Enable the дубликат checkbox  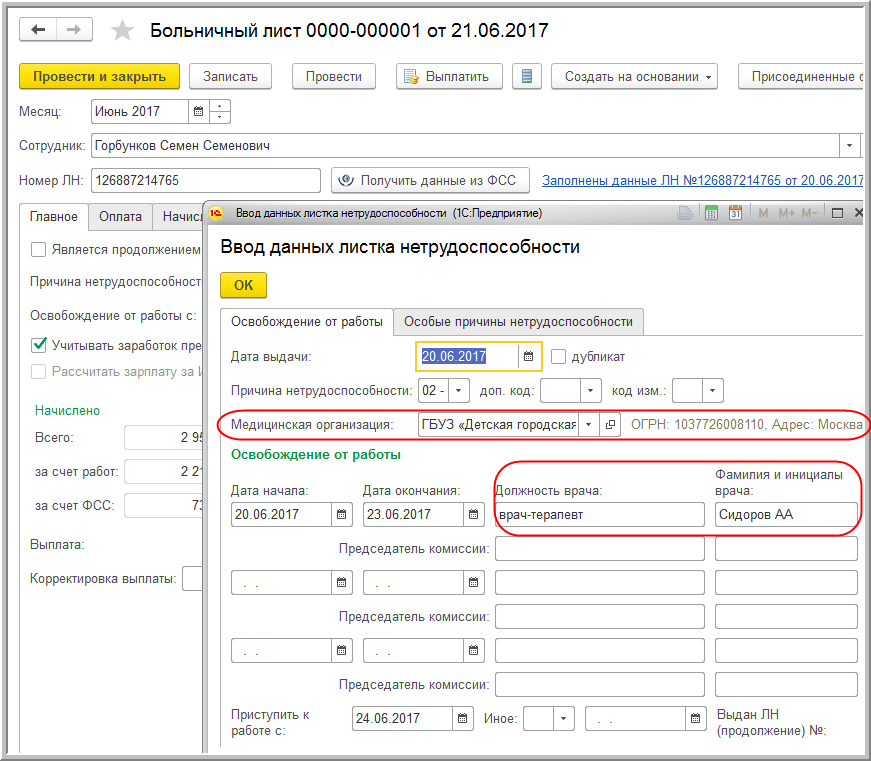coord(559,357)
